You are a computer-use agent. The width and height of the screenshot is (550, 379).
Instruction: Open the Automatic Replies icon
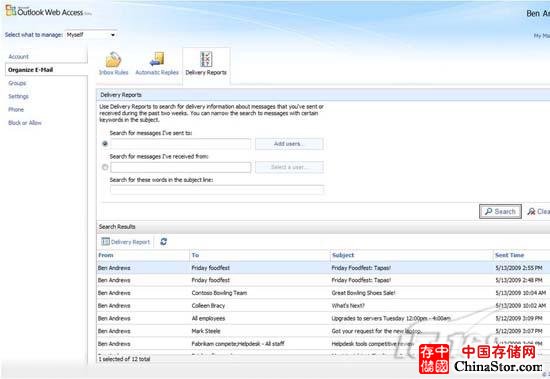coord(157,64)
